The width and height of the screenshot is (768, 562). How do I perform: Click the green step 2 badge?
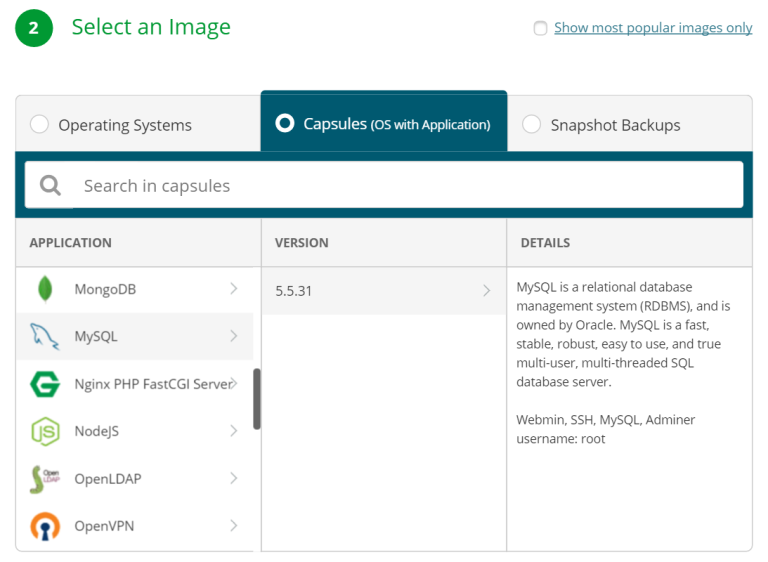[x=33, y=28]
